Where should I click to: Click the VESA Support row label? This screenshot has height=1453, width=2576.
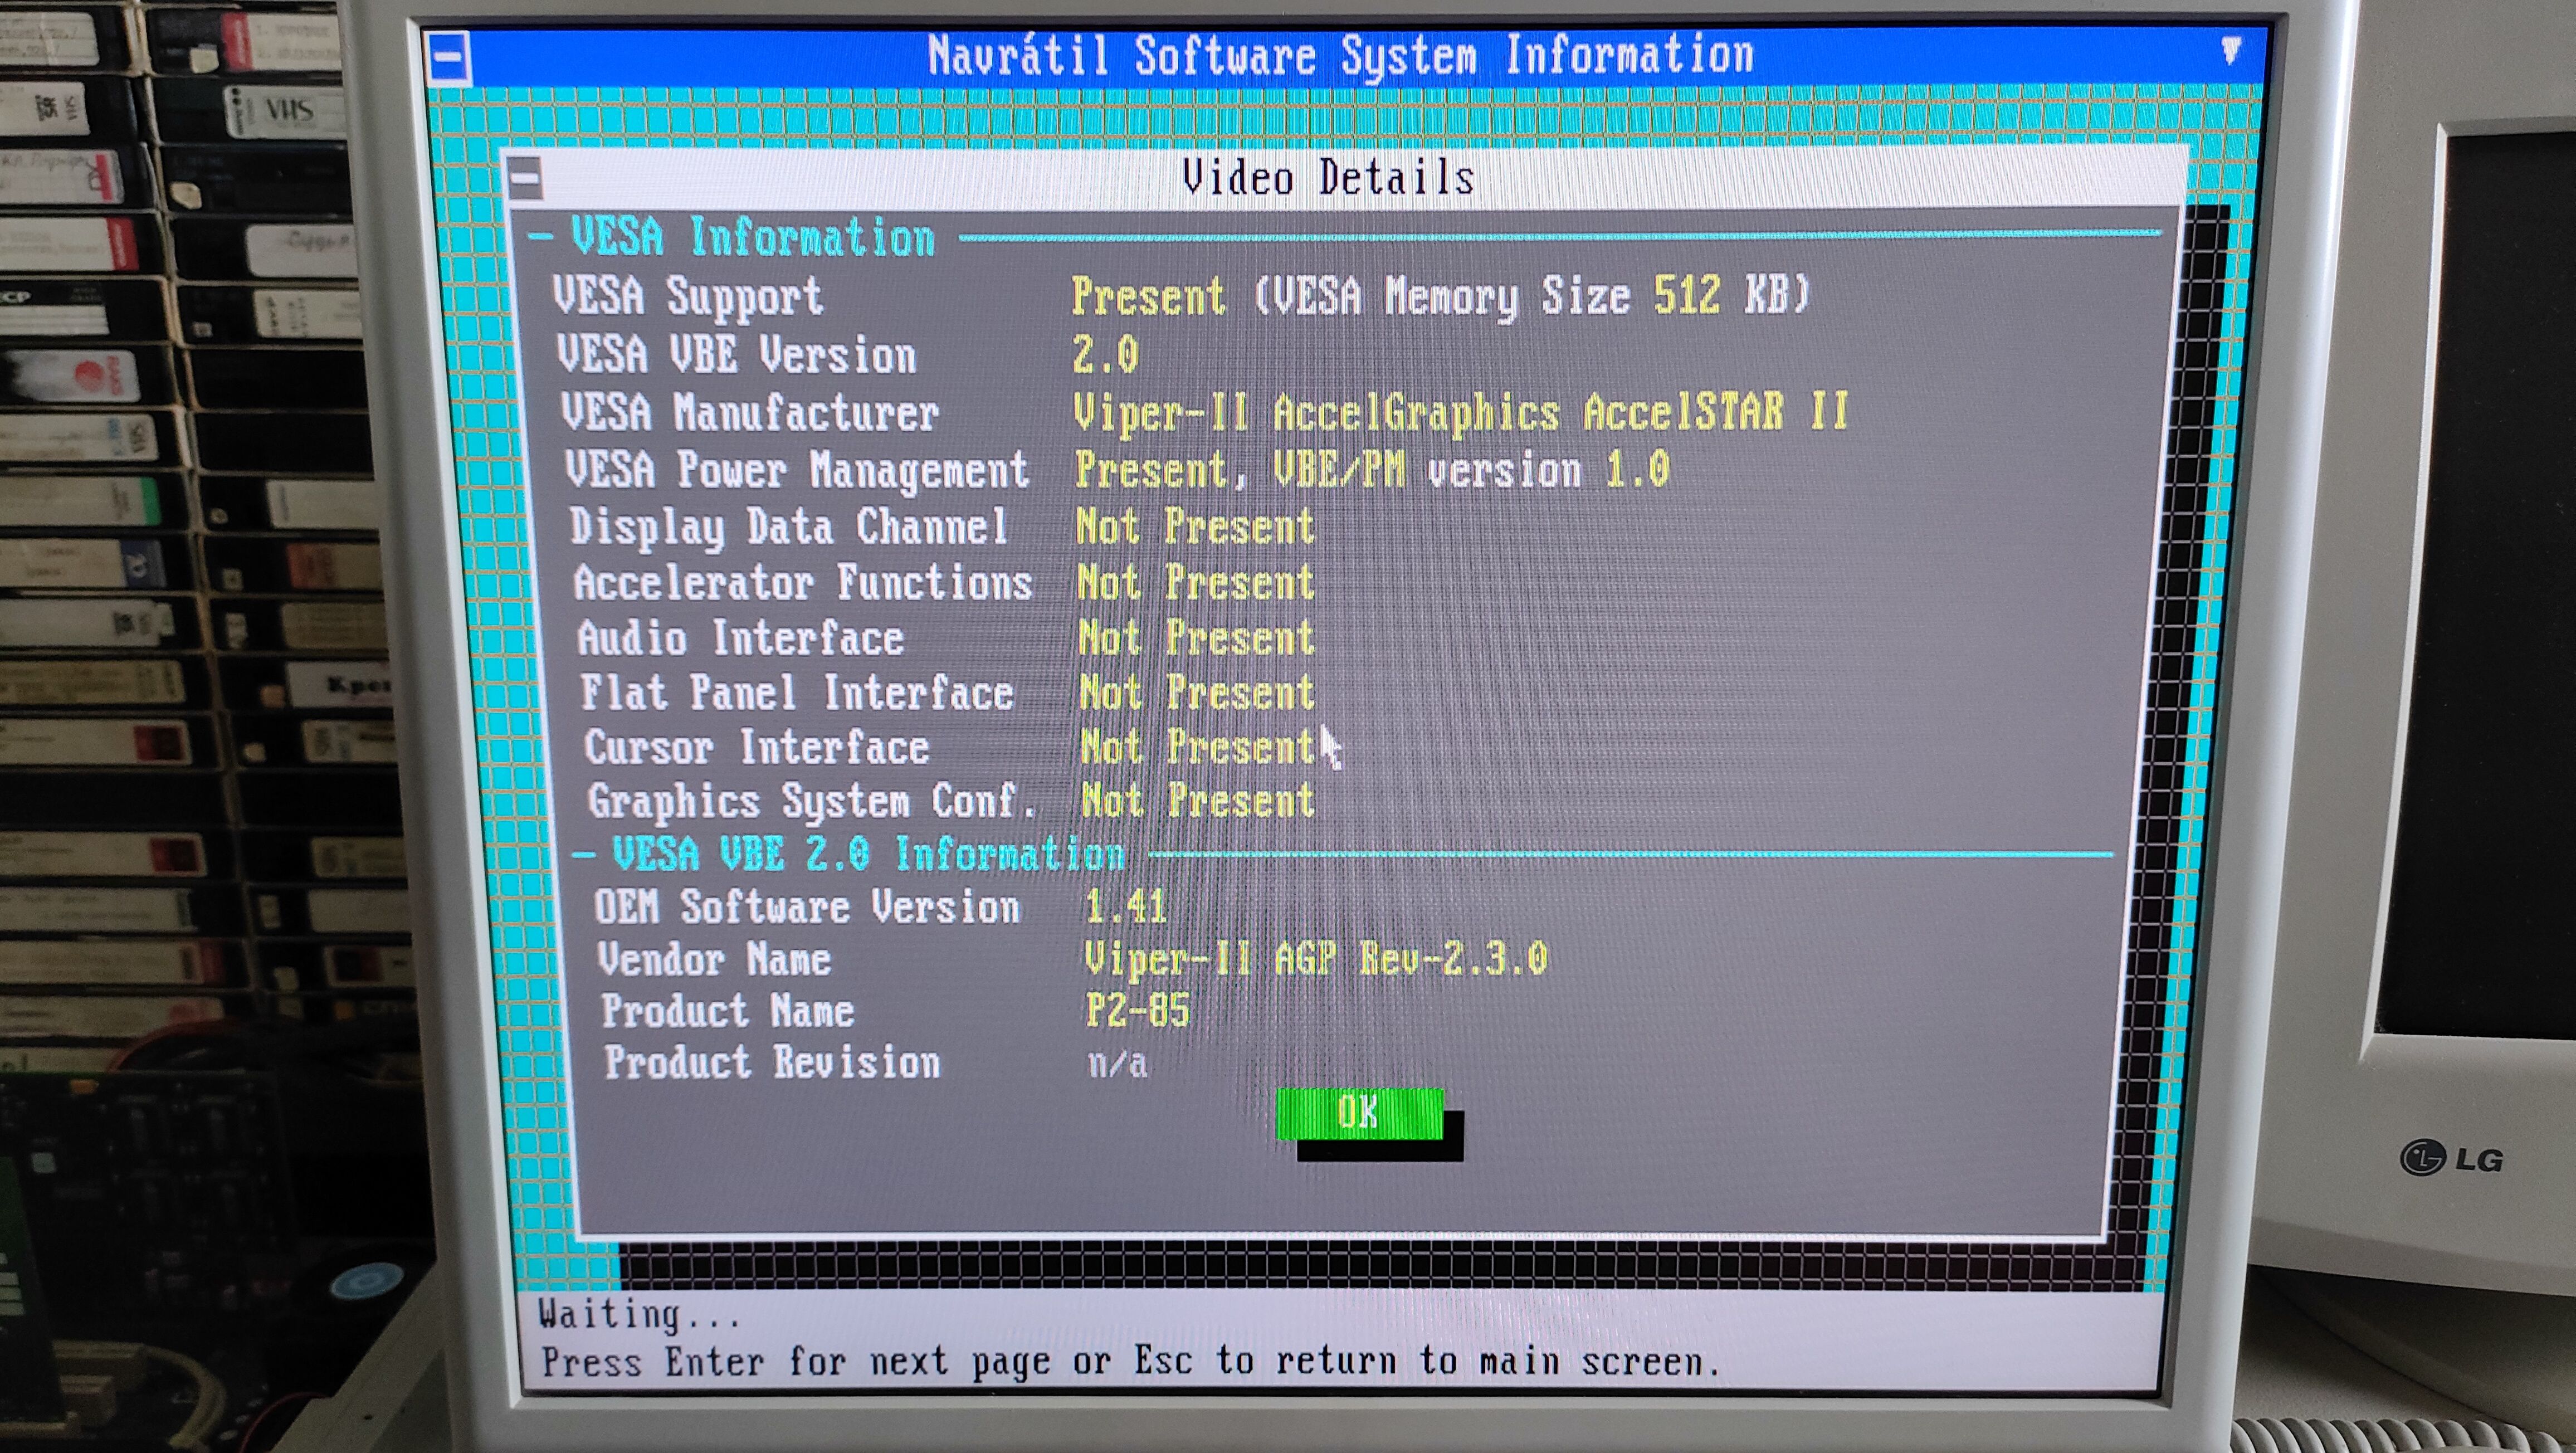[689, 296]
